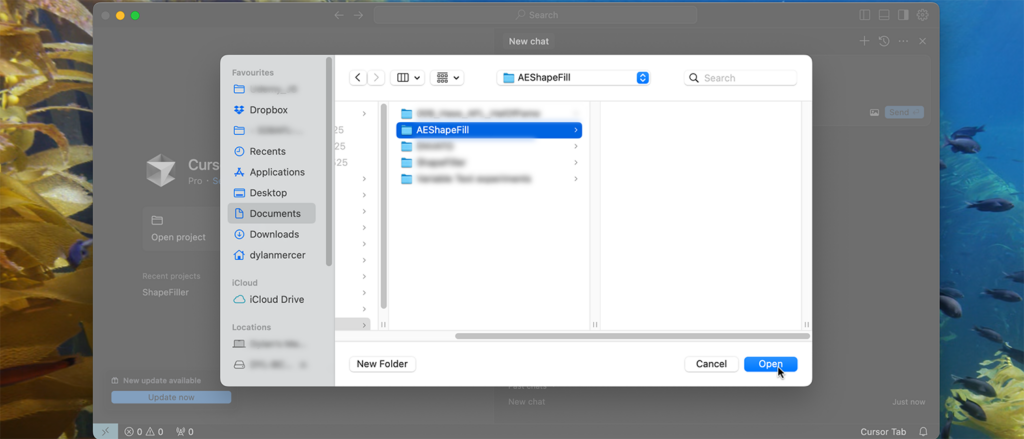Click the Open project card in Cursor
This screenshot has height=439, width=1024.
tap(182, 229)
